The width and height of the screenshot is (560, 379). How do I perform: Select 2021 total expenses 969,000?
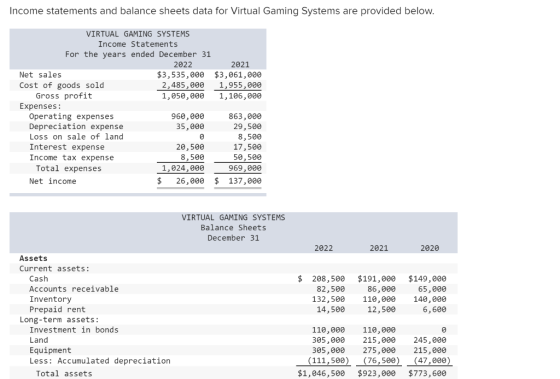point(245,168)
